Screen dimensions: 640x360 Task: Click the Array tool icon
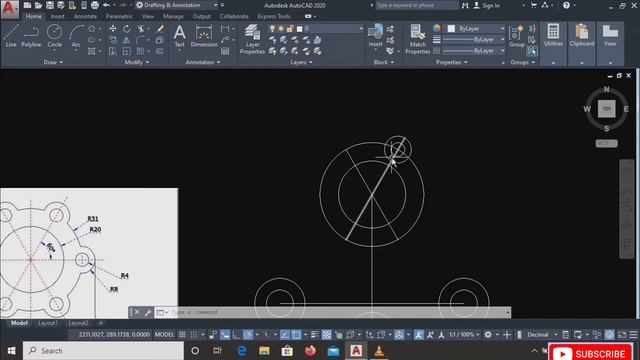[140, 51]
